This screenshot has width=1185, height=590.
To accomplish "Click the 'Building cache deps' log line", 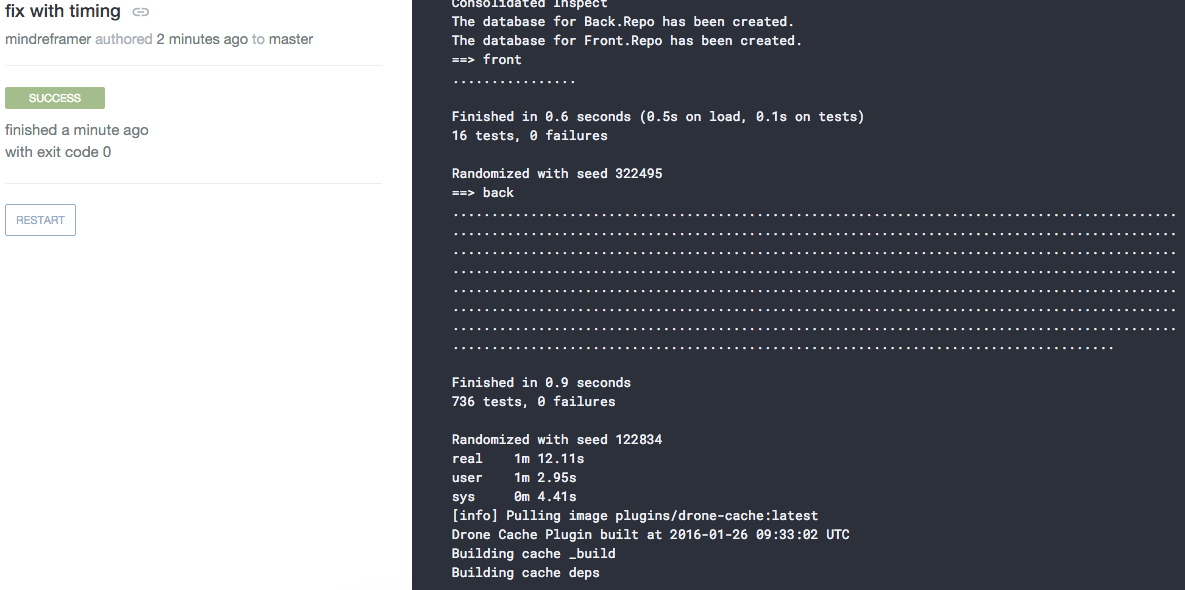I will (526, 573).
